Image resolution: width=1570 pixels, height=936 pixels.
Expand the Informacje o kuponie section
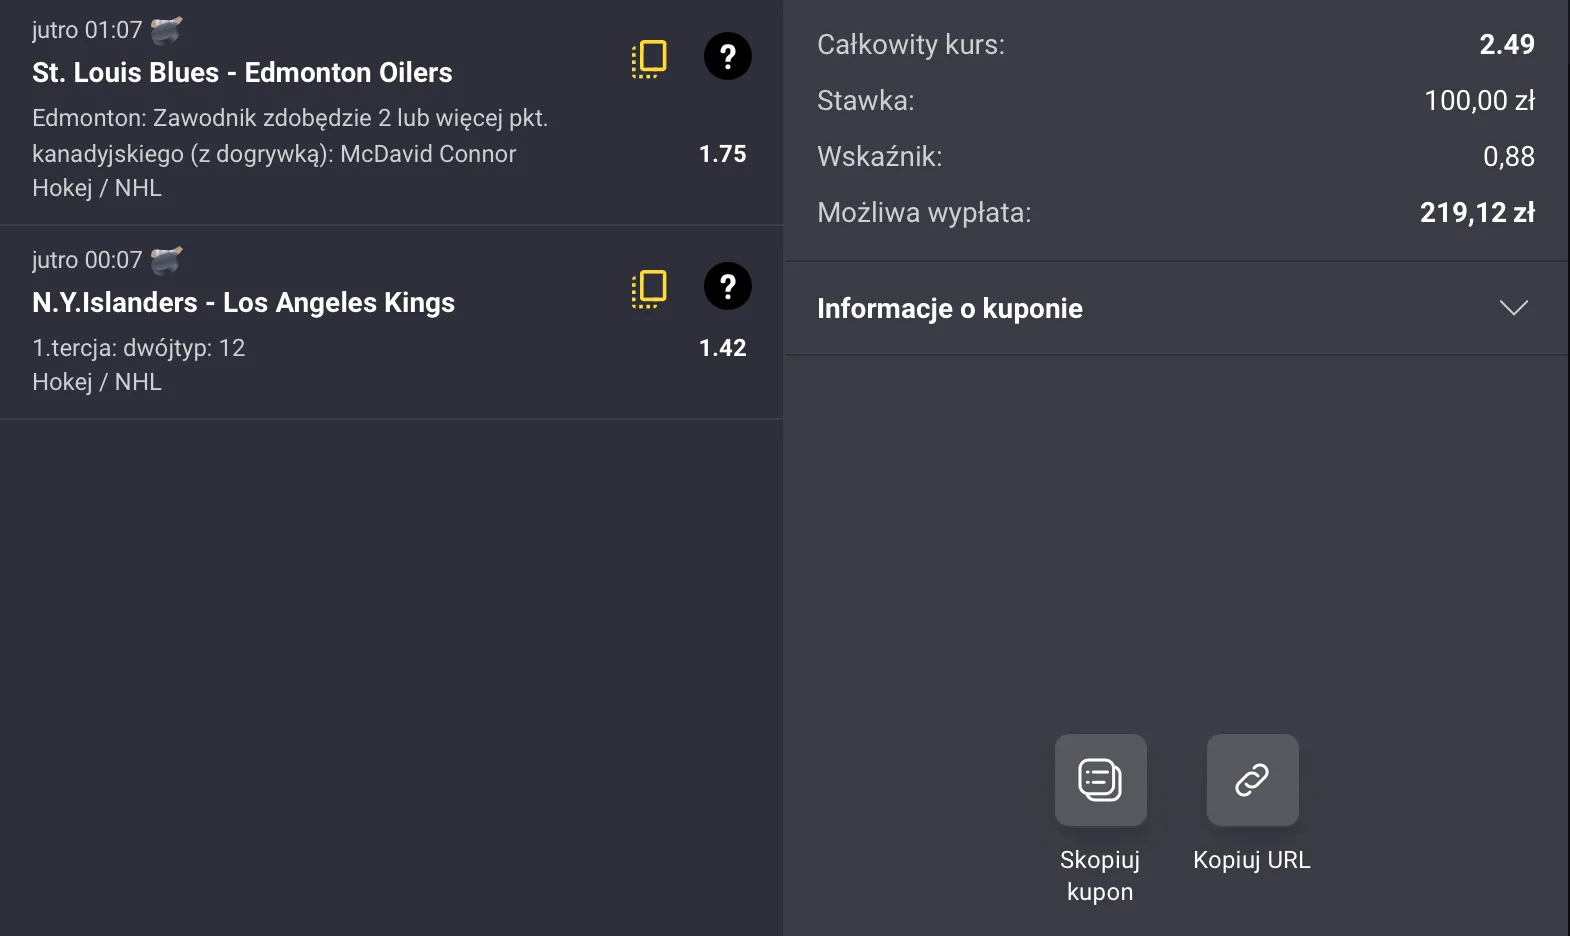pyautogui.click(x=950, y=308)
